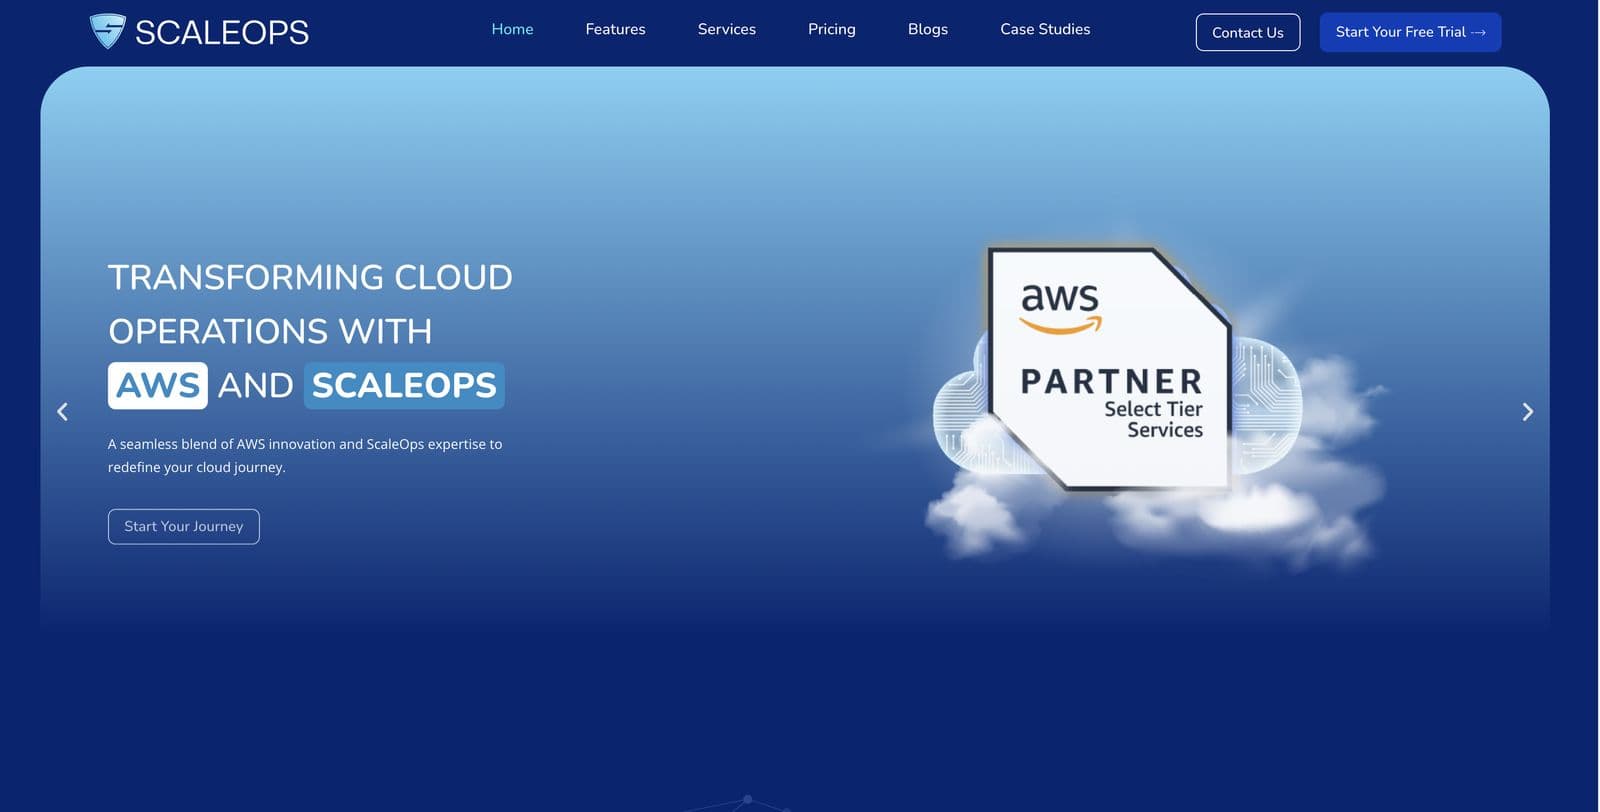
Task: Click the Contact Us button
Action: coord(1248,32)
